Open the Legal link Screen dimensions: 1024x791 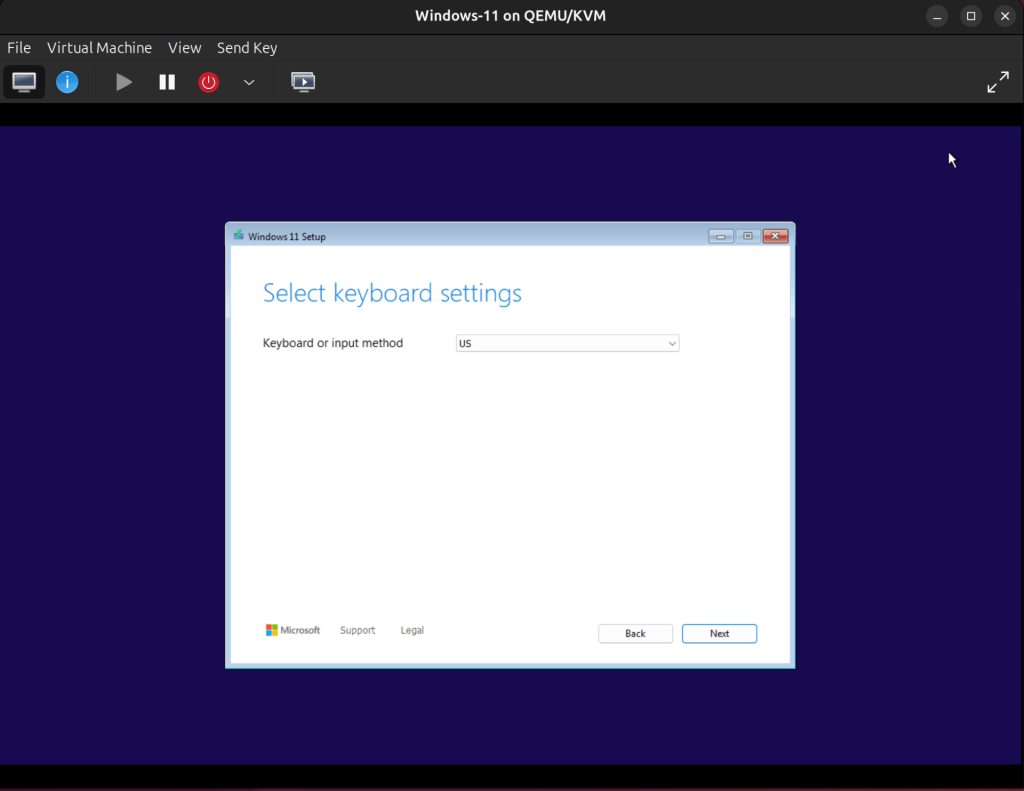click(x=411, y=630)
